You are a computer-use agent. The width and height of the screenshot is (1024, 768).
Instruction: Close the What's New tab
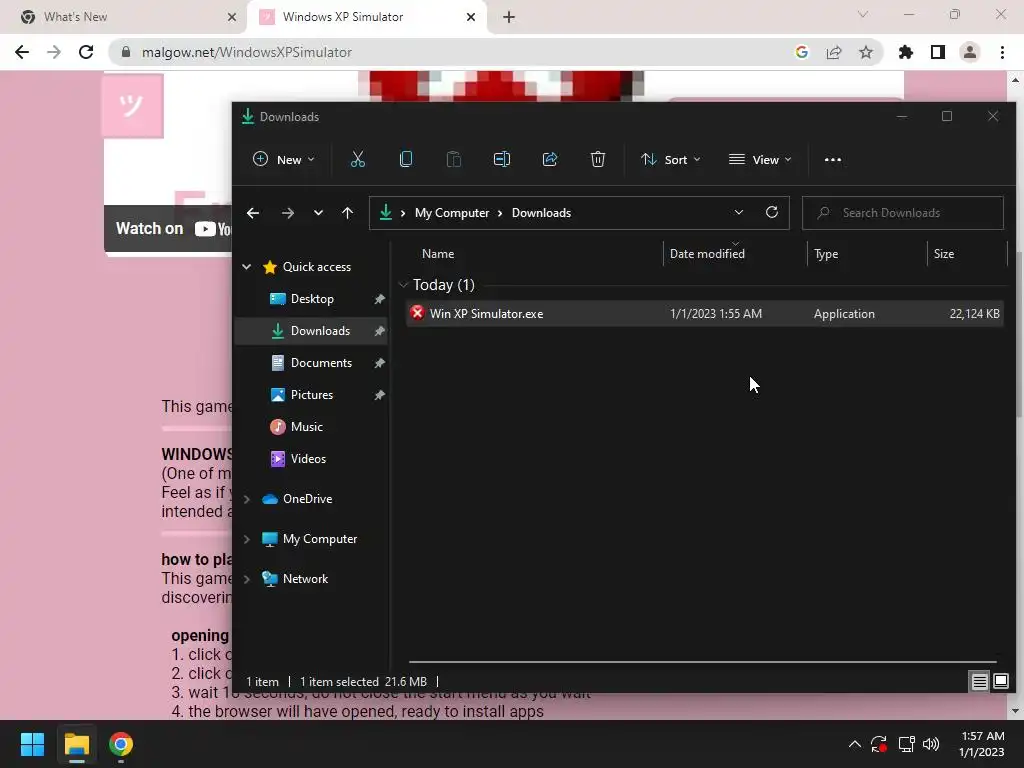point(232,17)
